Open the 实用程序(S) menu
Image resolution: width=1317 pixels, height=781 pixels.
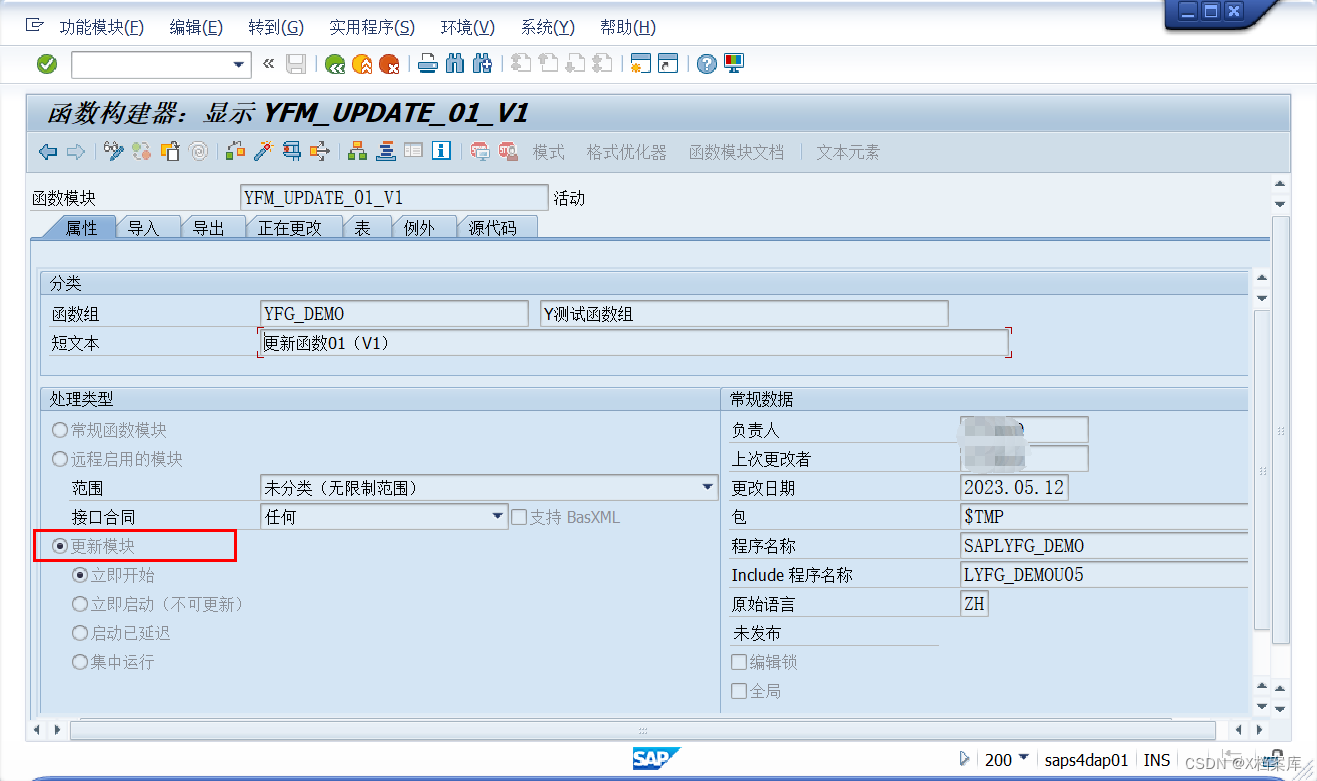click(372, 27)
